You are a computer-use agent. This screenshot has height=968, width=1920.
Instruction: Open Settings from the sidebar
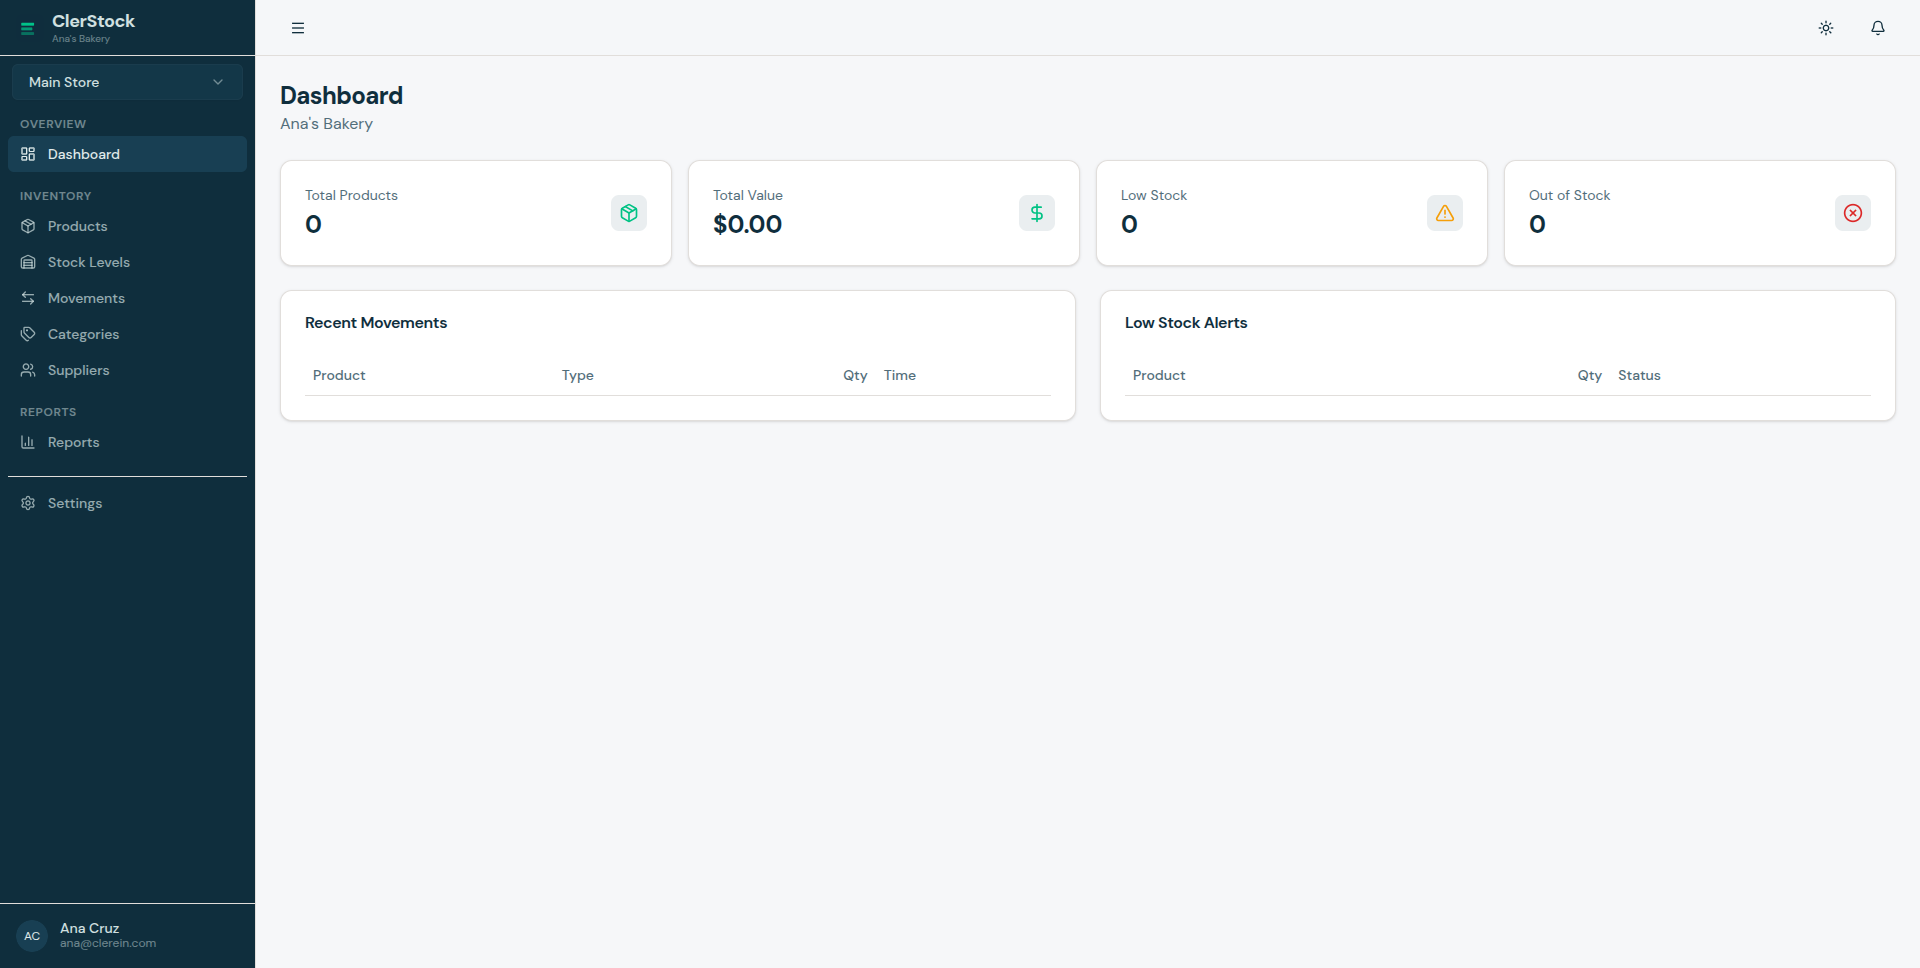[x=75, y=503]
